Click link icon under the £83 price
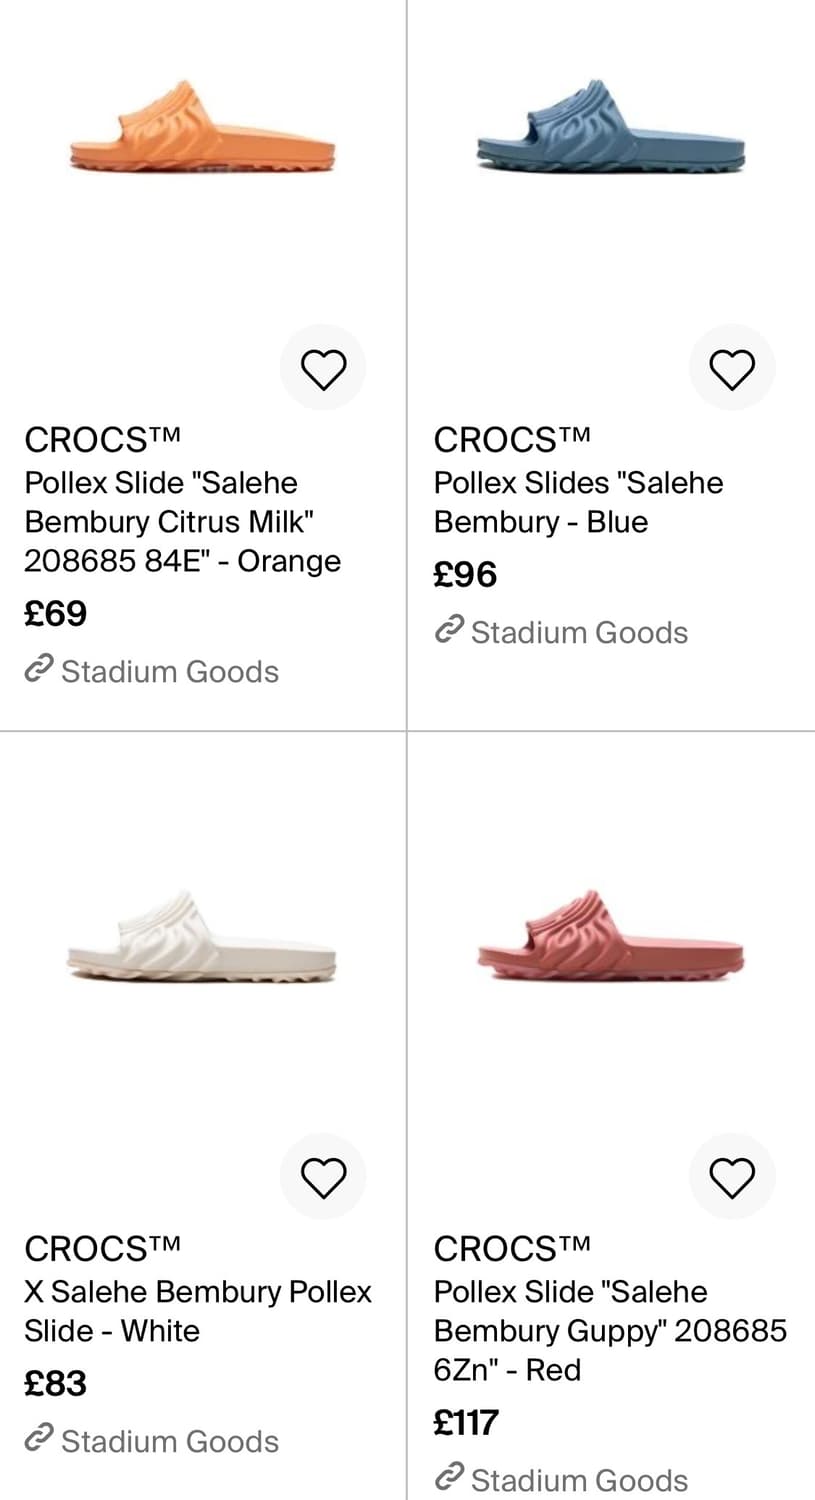Image resolution: width=815 pixels, height=1500 pixels. 38,1440
